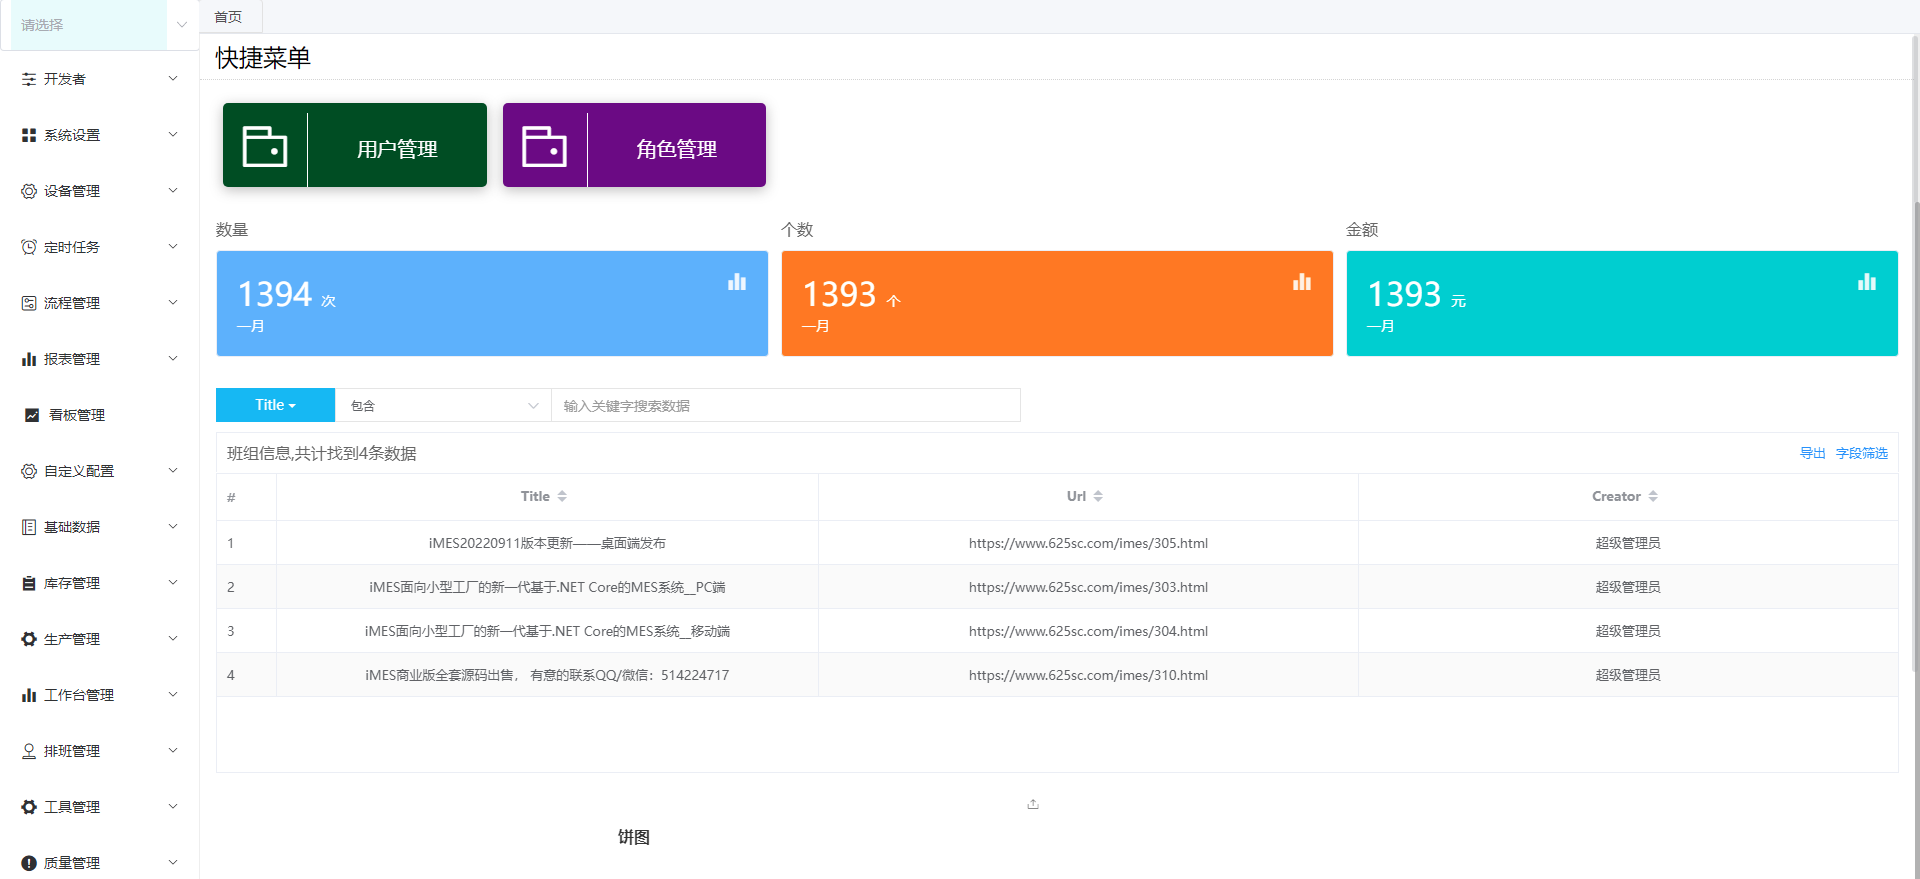Expand 流程管理 menu chevron
Screen dimensions: 1920x879
(x=173, y=302)
